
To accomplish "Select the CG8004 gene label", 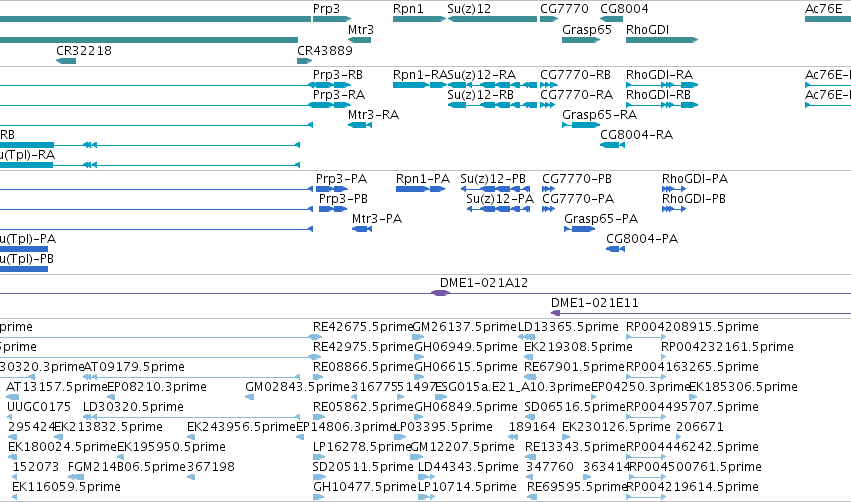I will click(624, 9).
